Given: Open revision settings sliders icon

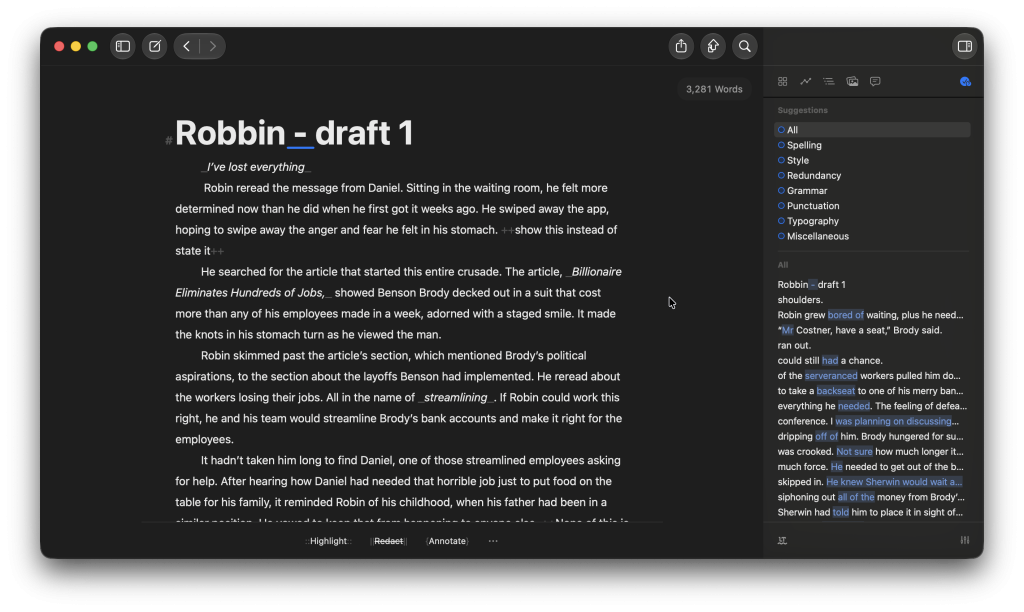Looking at the screenshot, I should pos(965,540).
